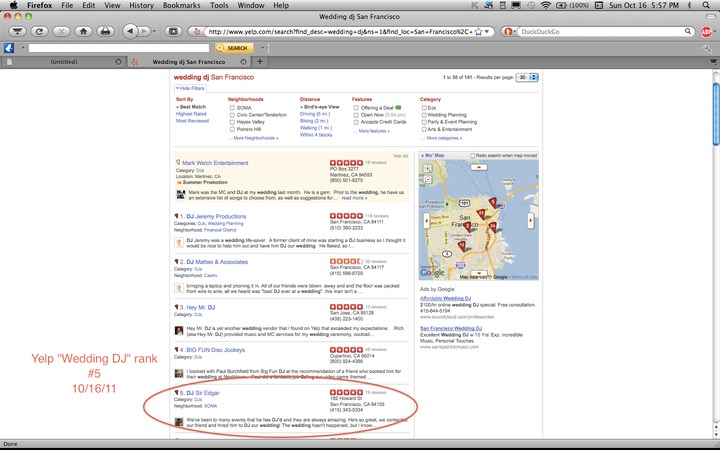The width and height of the screenshot is (720, 450).
Task: Click the Wi-Fi status icon
Action: 546,6
